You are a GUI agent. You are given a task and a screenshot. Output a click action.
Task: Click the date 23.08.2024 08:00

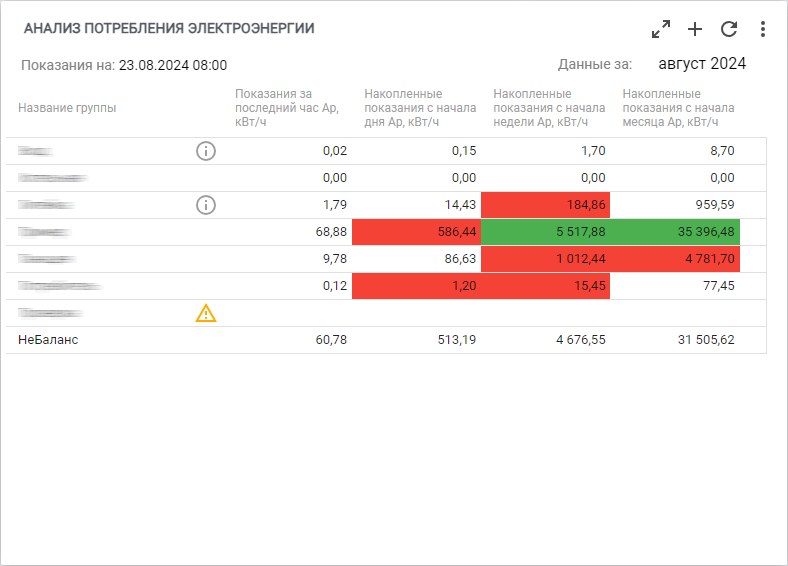coord(173,65)
